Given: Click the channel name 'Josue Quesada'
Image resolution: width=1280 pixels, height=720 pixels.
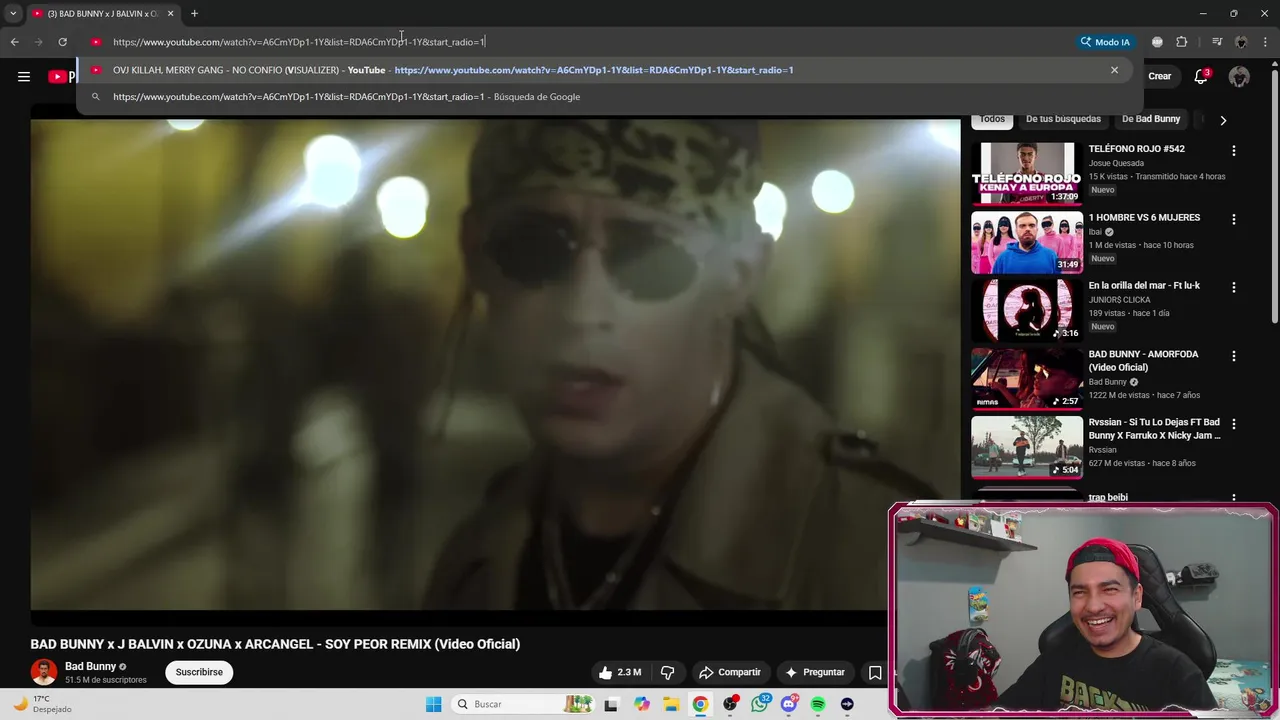Looking at the screenshot, I should pyautogui.click(x=1116, y=163).
